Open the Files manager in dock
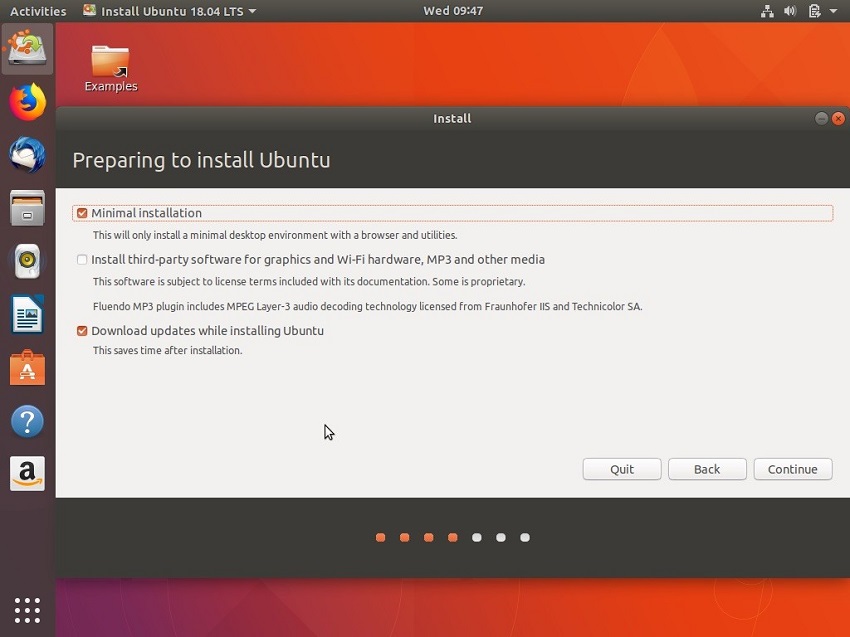The height and width of the screenshot is (637, 850). coord(27,209)
